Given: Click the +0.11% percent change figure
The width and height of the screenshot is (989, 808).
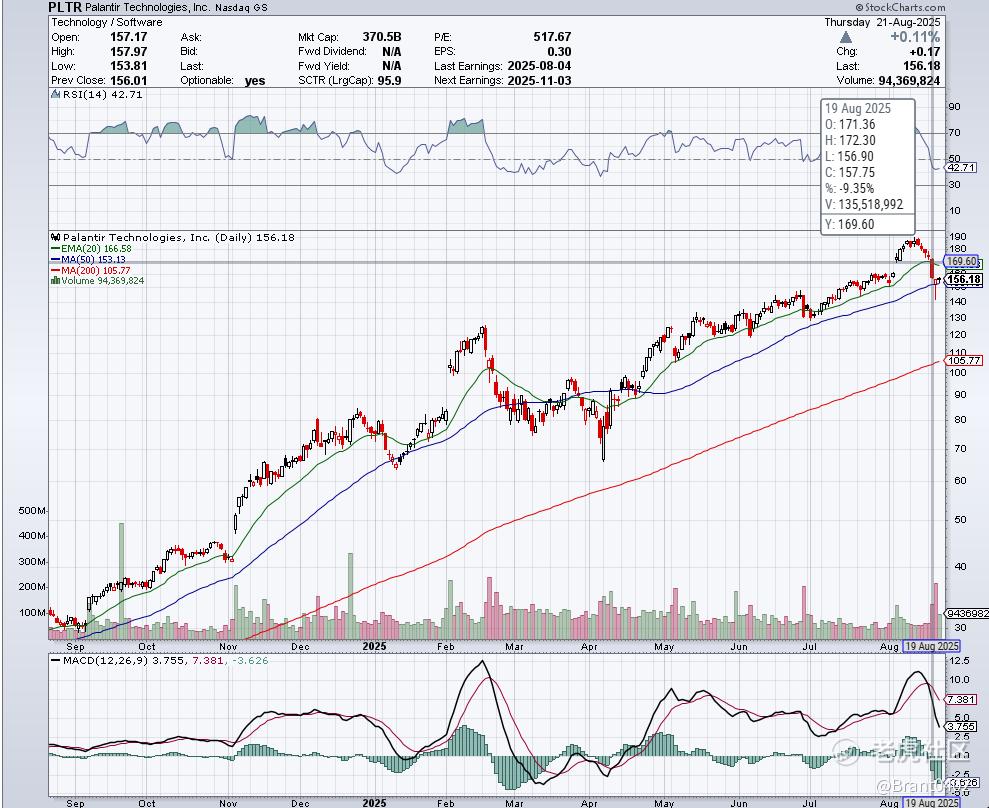Looking at the screenshot, I should (x=915, y=37).
